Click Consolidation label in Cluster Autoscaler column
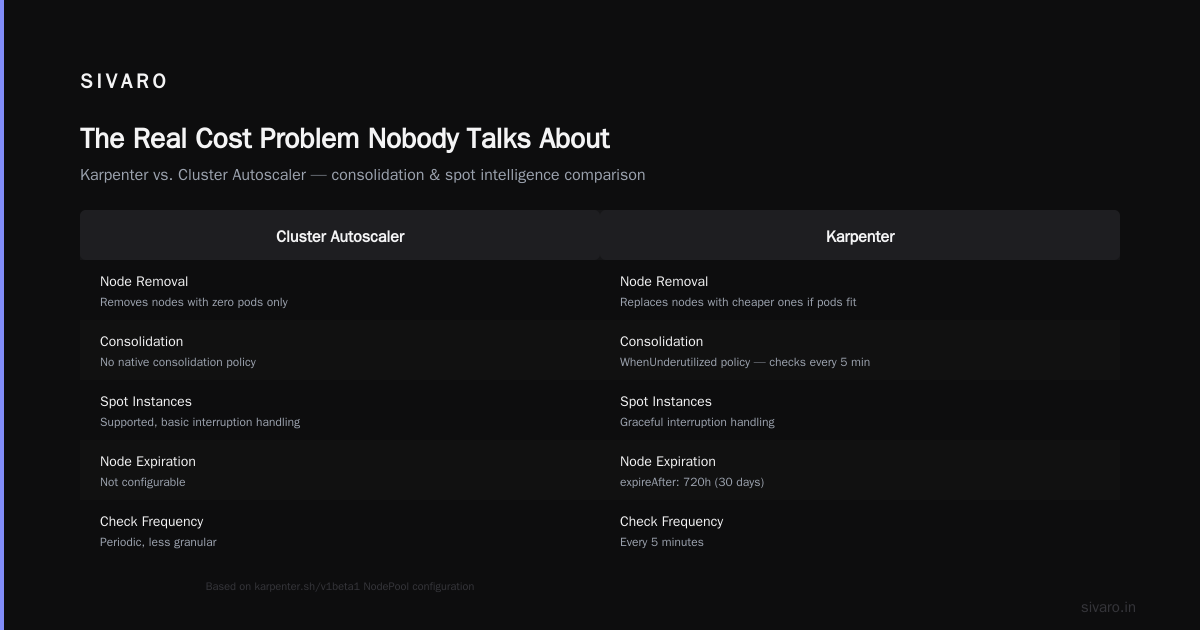Screen dimensions: 1200x630 coord(142,342)
